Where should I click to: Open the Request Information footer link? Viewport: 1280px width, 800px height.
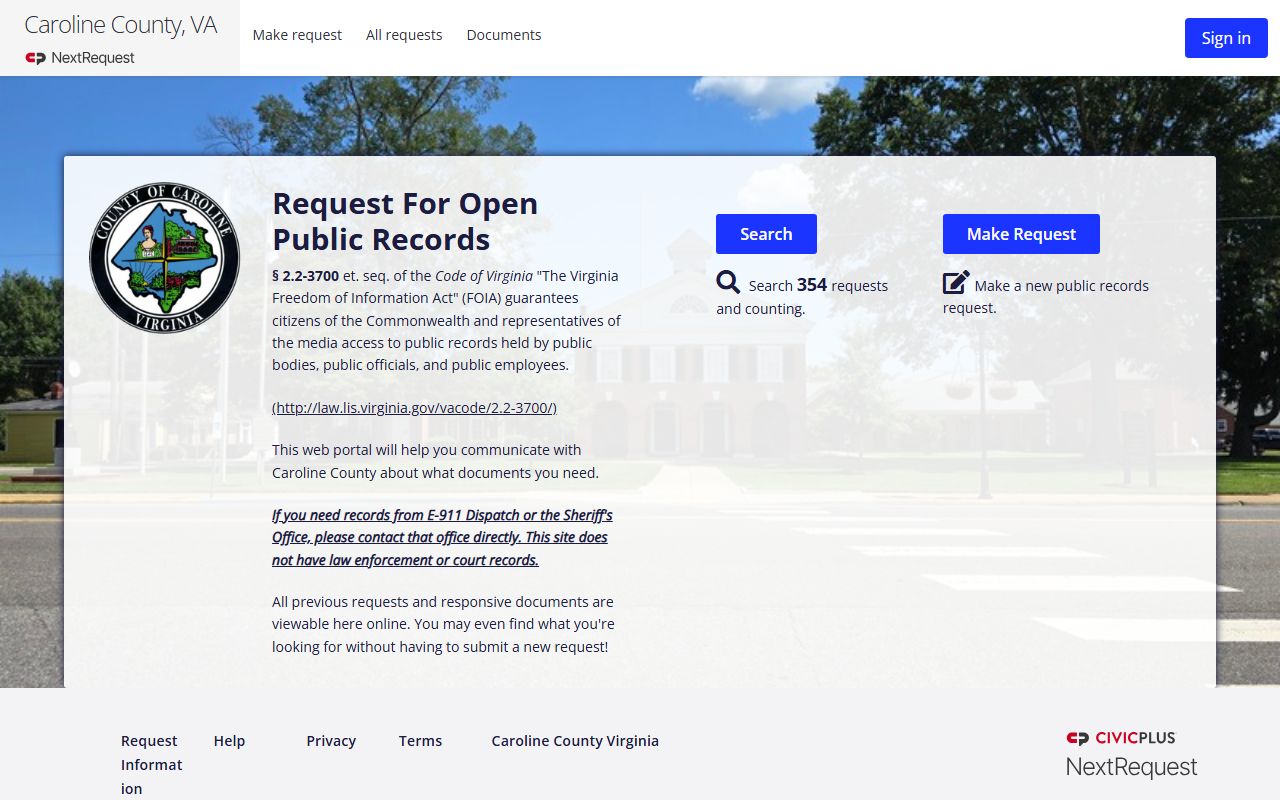click(x=152, y=765)
